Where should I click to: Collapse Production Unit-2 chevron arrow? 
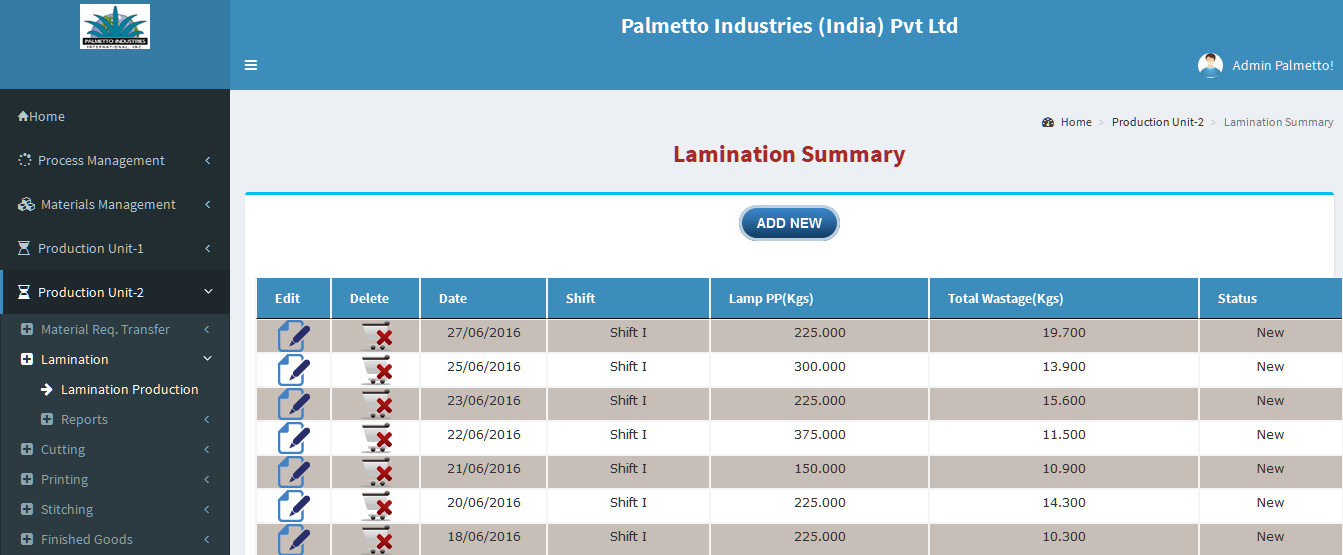point(208,292)
